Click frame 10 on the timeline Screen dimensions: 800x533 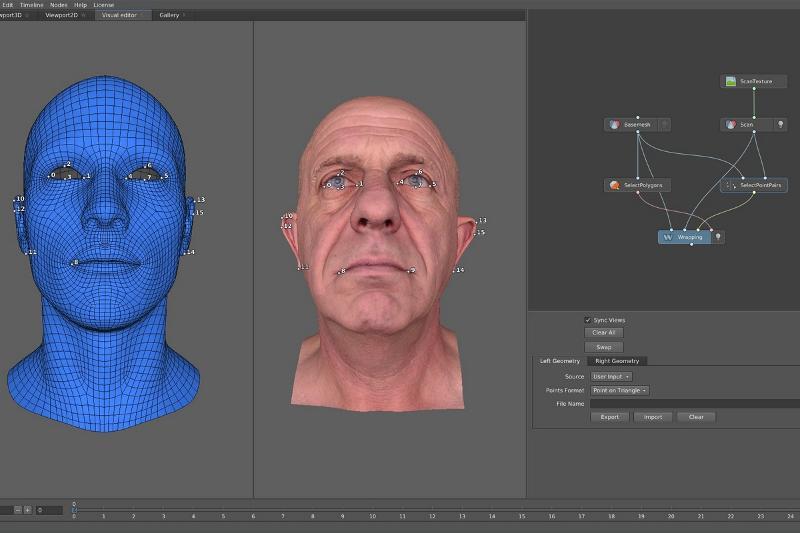372,516
